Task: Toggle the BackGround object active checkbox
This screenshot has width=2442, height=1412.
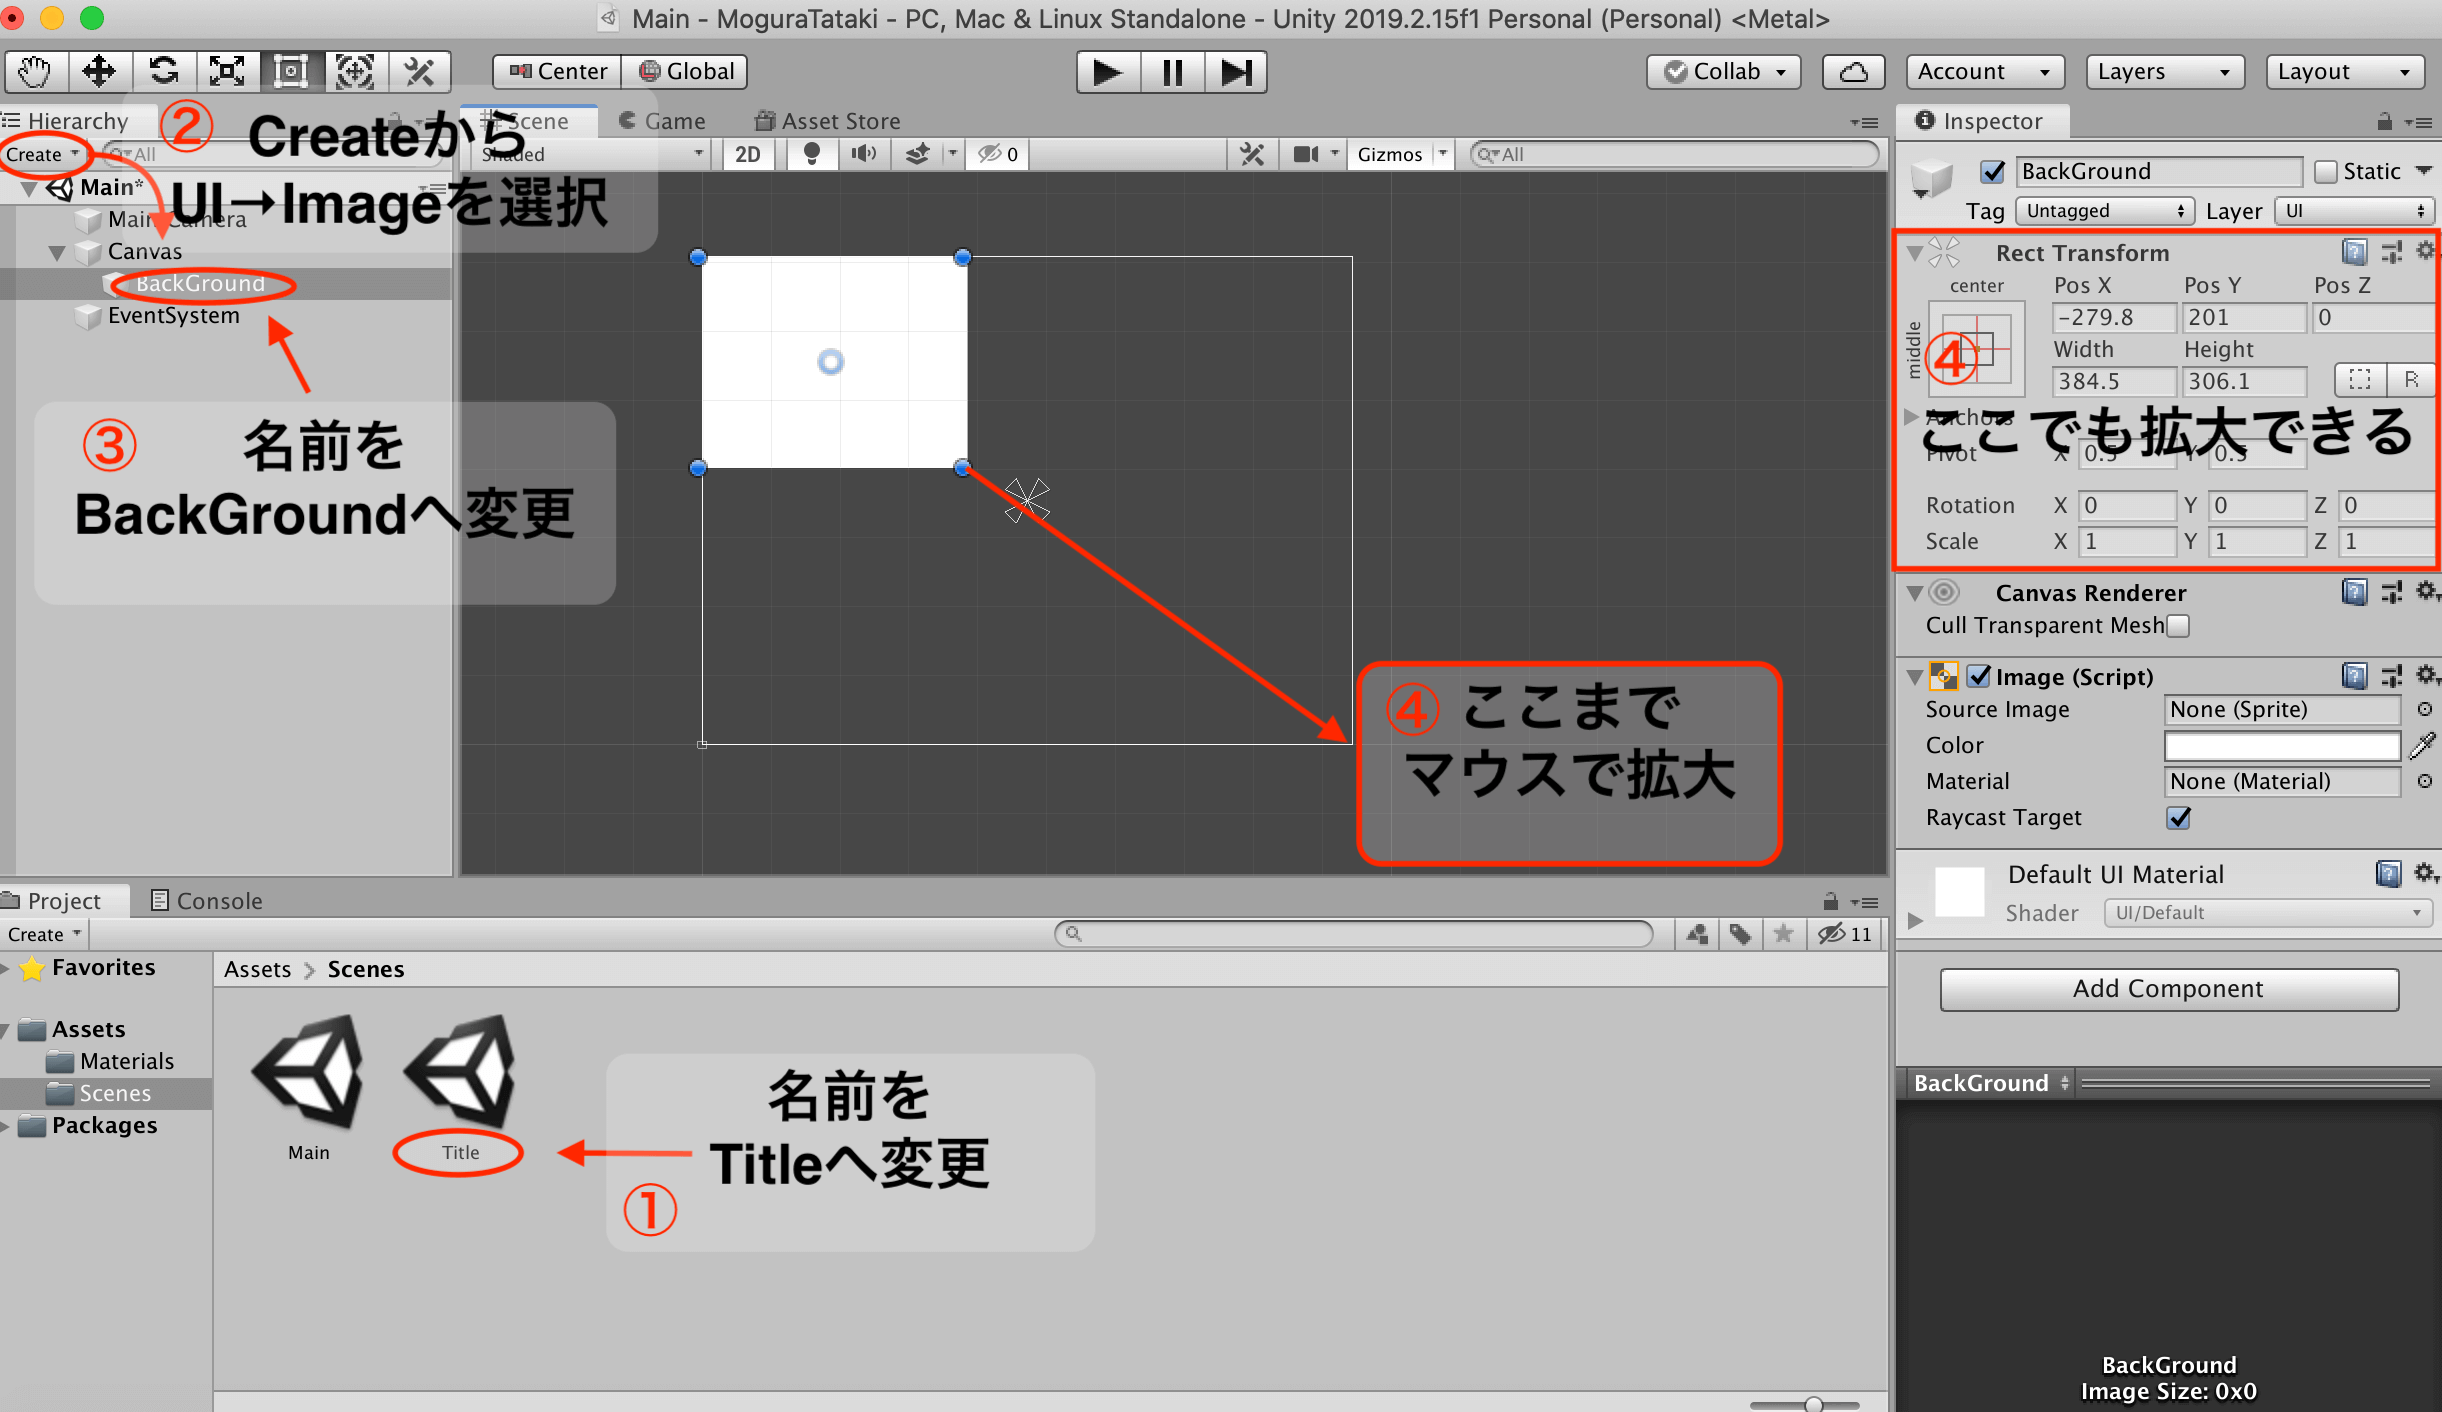Action: coord(1992,172)
